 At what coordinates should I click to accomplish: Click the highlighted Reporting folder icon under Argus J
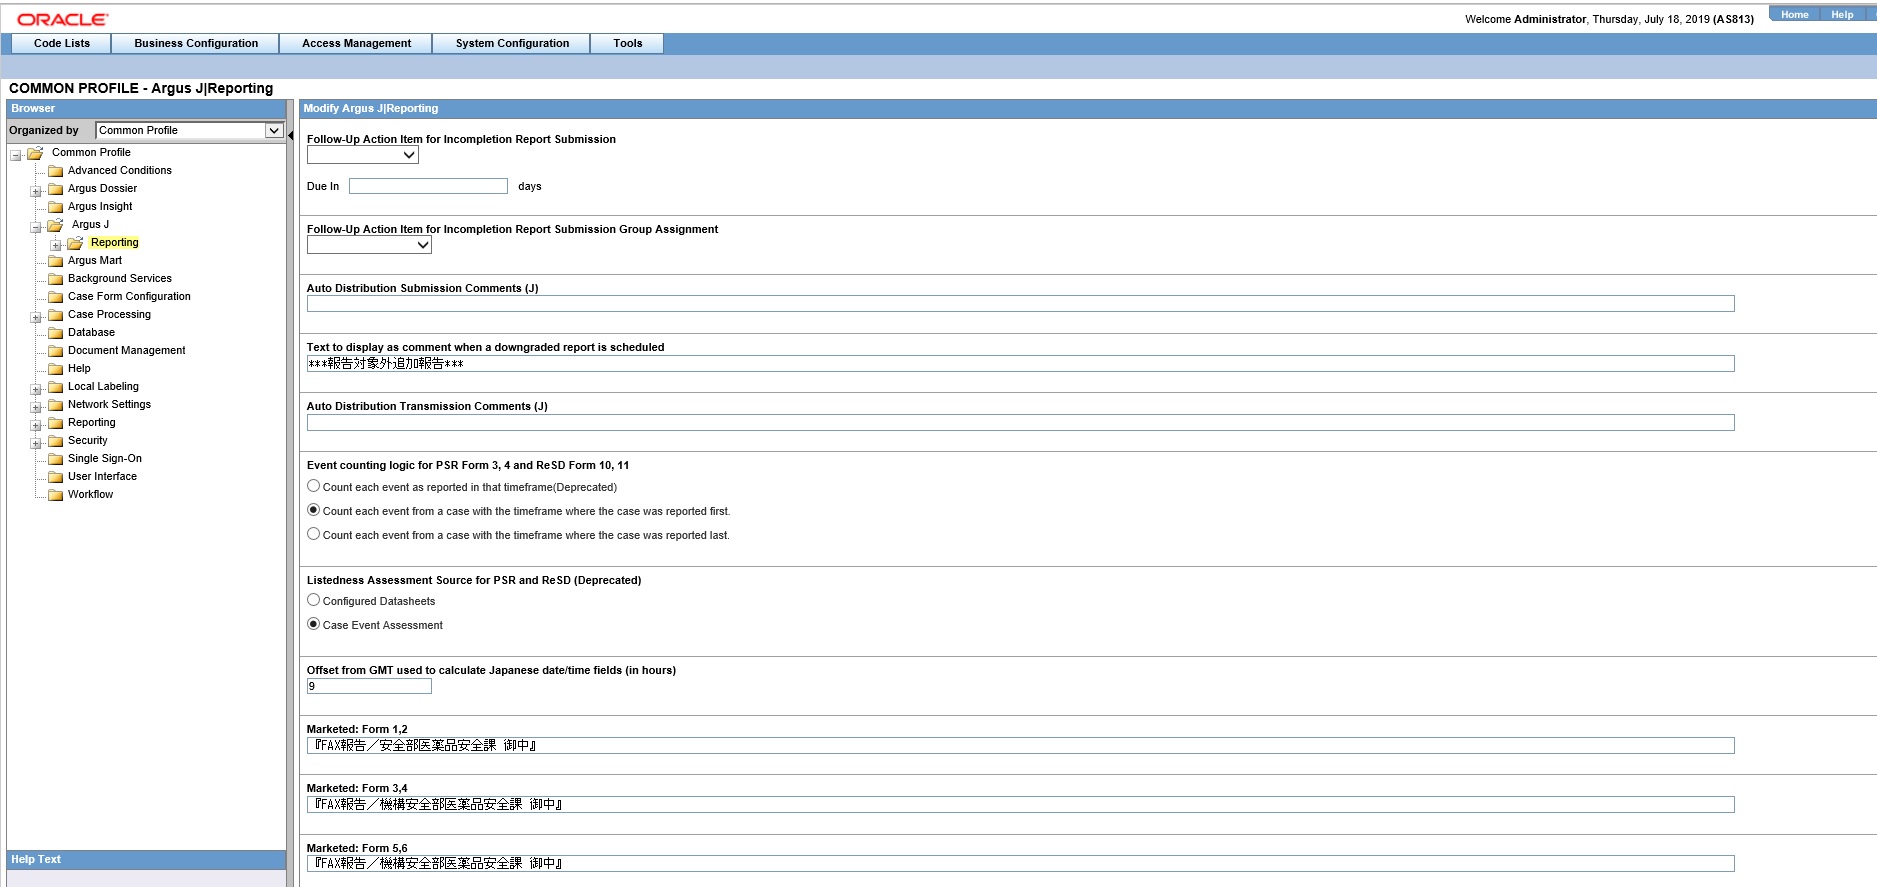[x=75, y=243]
